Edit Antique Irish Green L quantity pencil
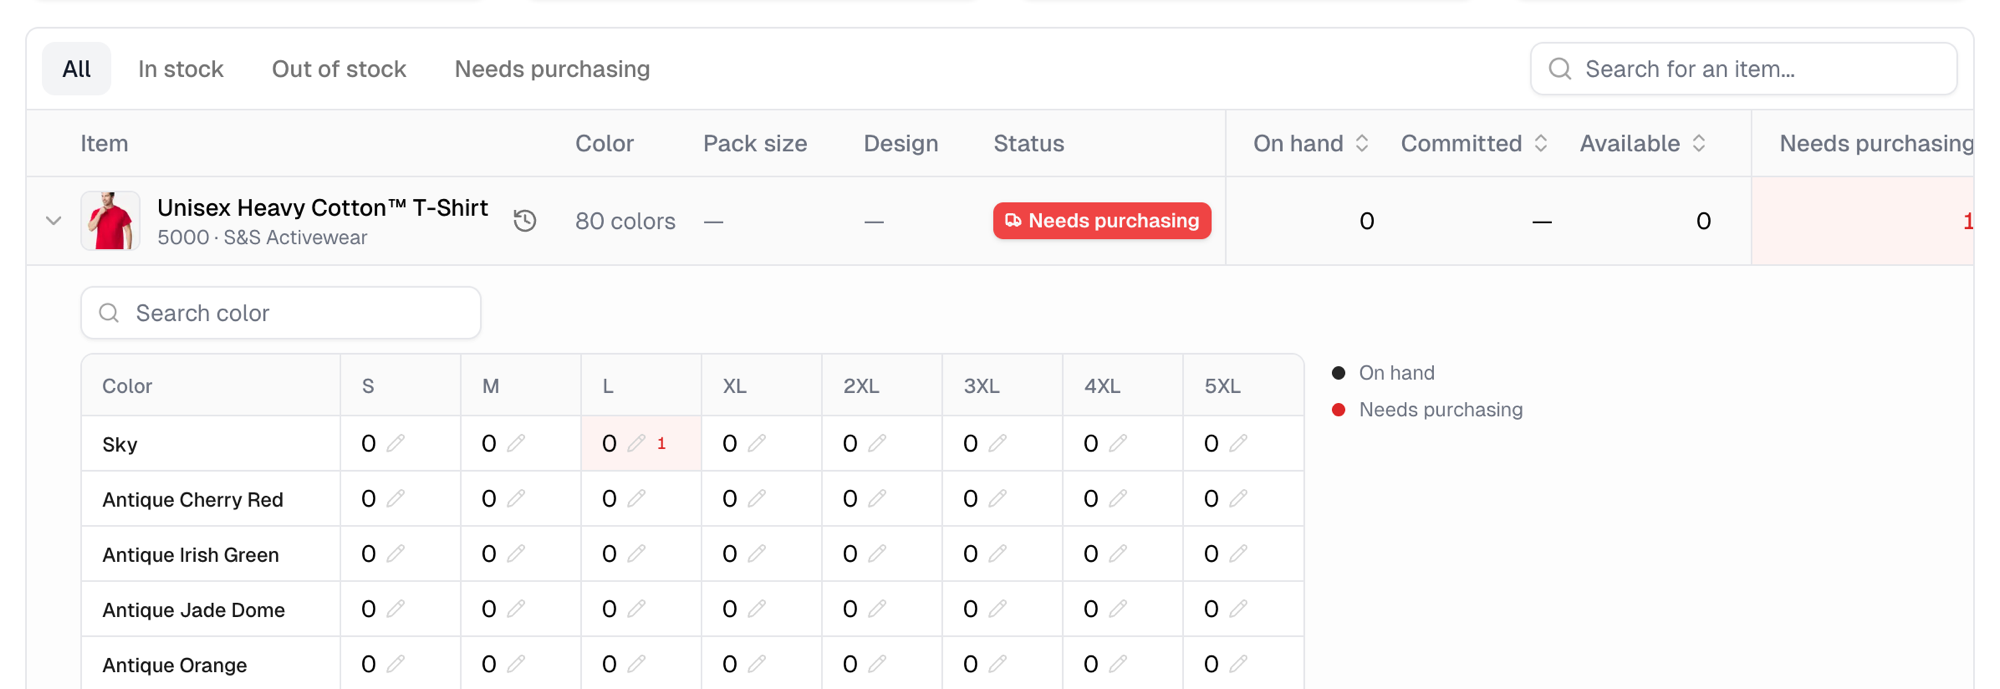Viewport: 2000px width, 689px height. coord(636,553)
